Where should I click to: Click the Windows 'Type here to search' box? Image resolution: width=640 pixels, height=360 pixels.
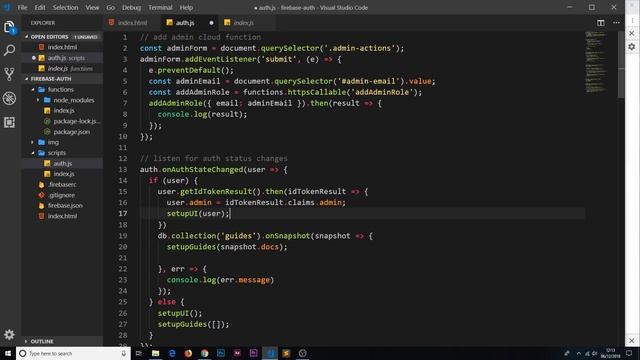pyautogui.click(x=73, y=353)
